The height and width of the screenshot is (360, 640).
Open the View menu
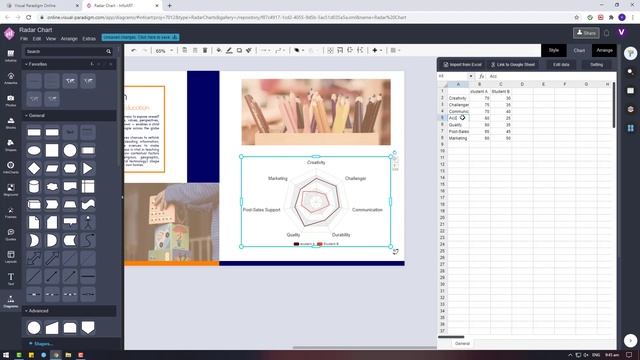[51, 38]
